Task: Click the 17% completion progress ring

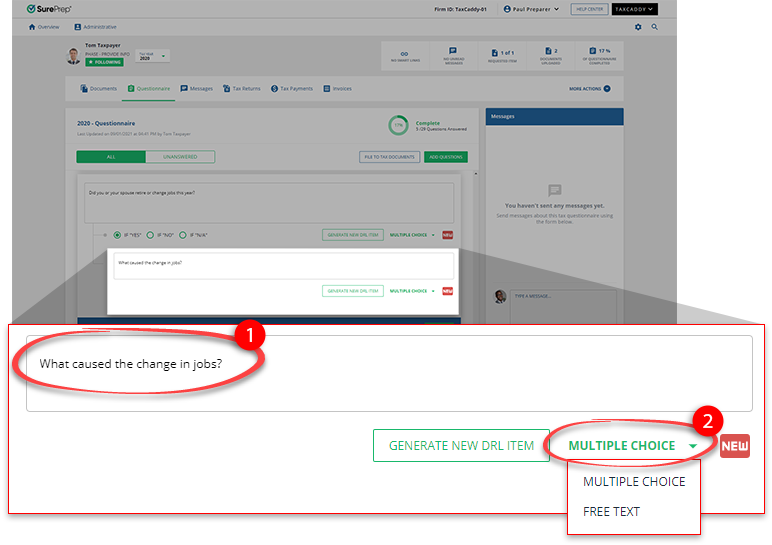Action: point(398,125)
